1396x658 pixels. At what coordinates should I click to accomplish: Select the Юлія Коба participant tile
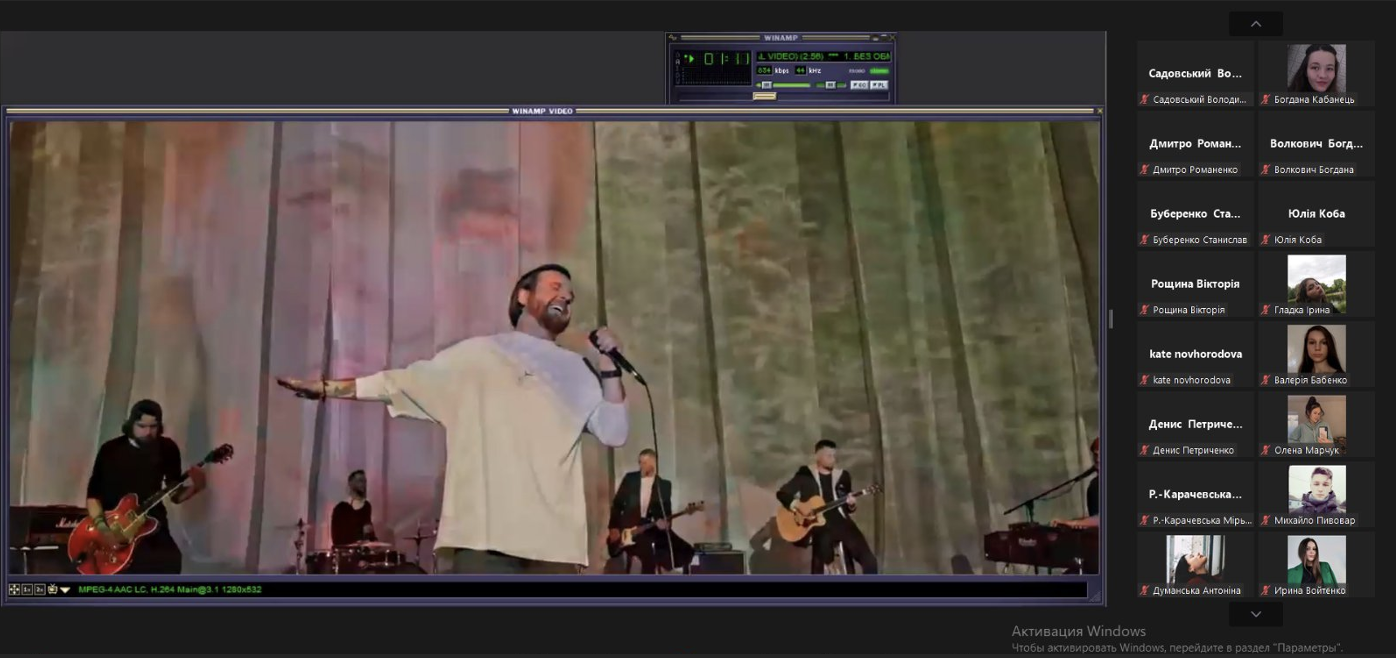[1316, 213]
